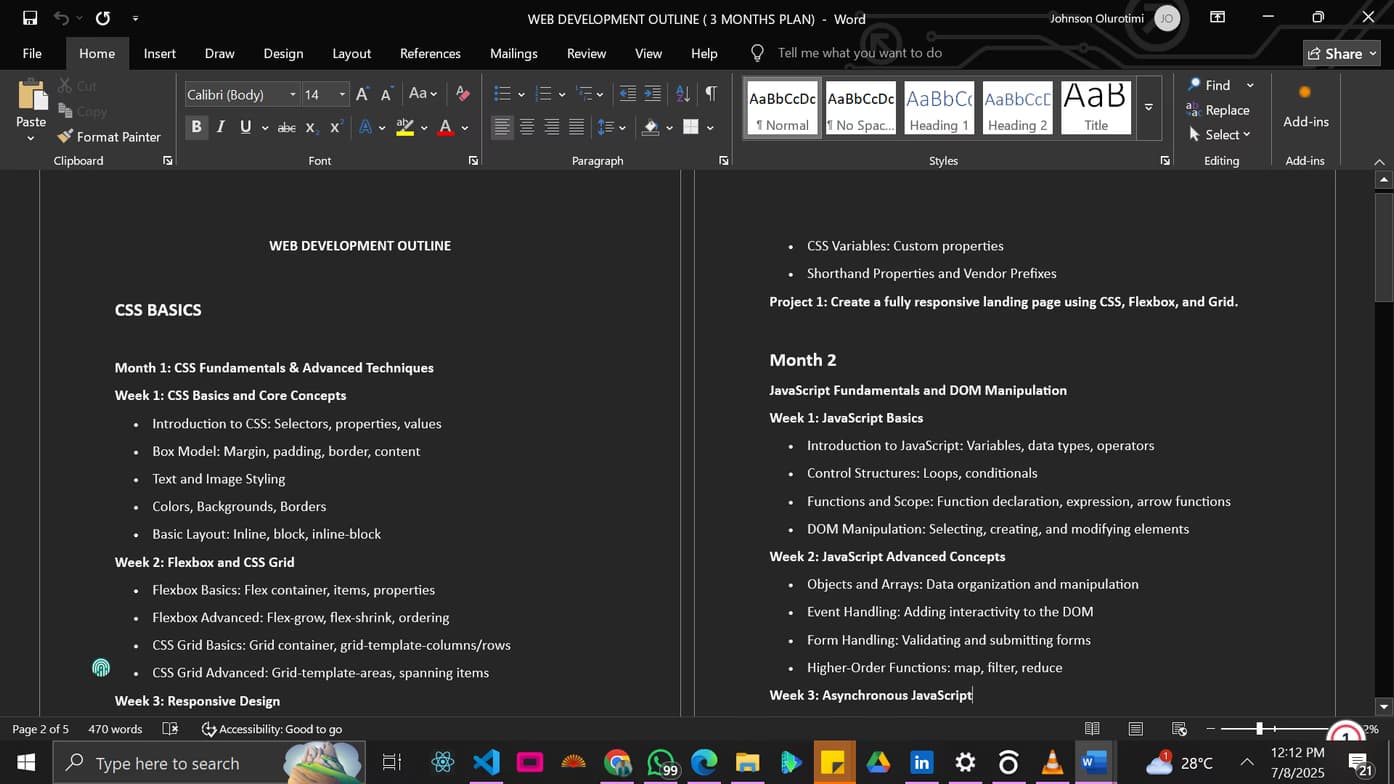Toggle the bulleted list button
Viewport: 1394px width, 784px height.
coord(501,93)
